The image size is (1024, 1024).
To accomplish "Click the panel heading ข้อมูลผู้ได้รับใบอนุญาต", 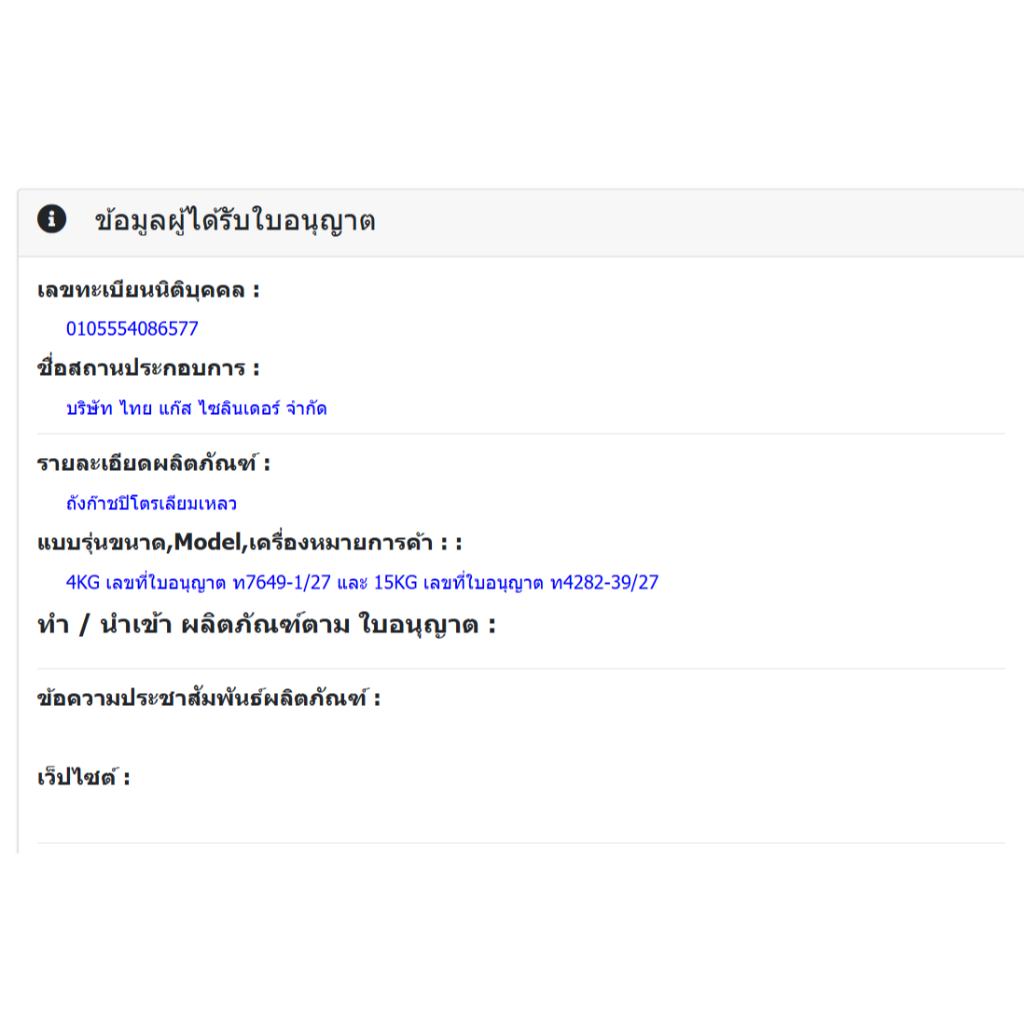I will (x=235, y=220).
